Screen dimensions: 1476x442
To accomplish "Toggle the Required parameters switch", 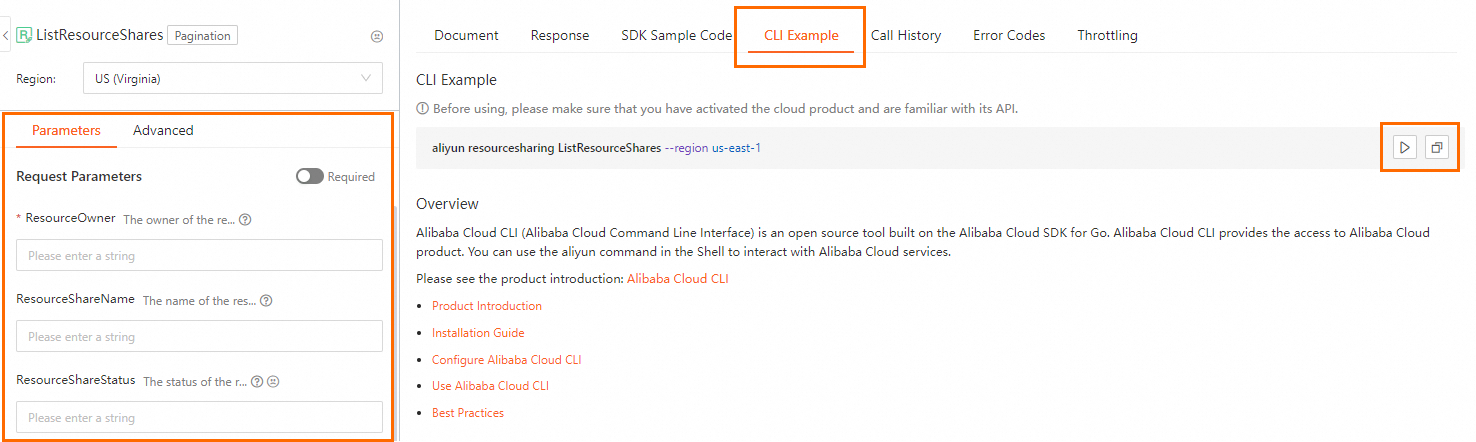I will 310,177.
